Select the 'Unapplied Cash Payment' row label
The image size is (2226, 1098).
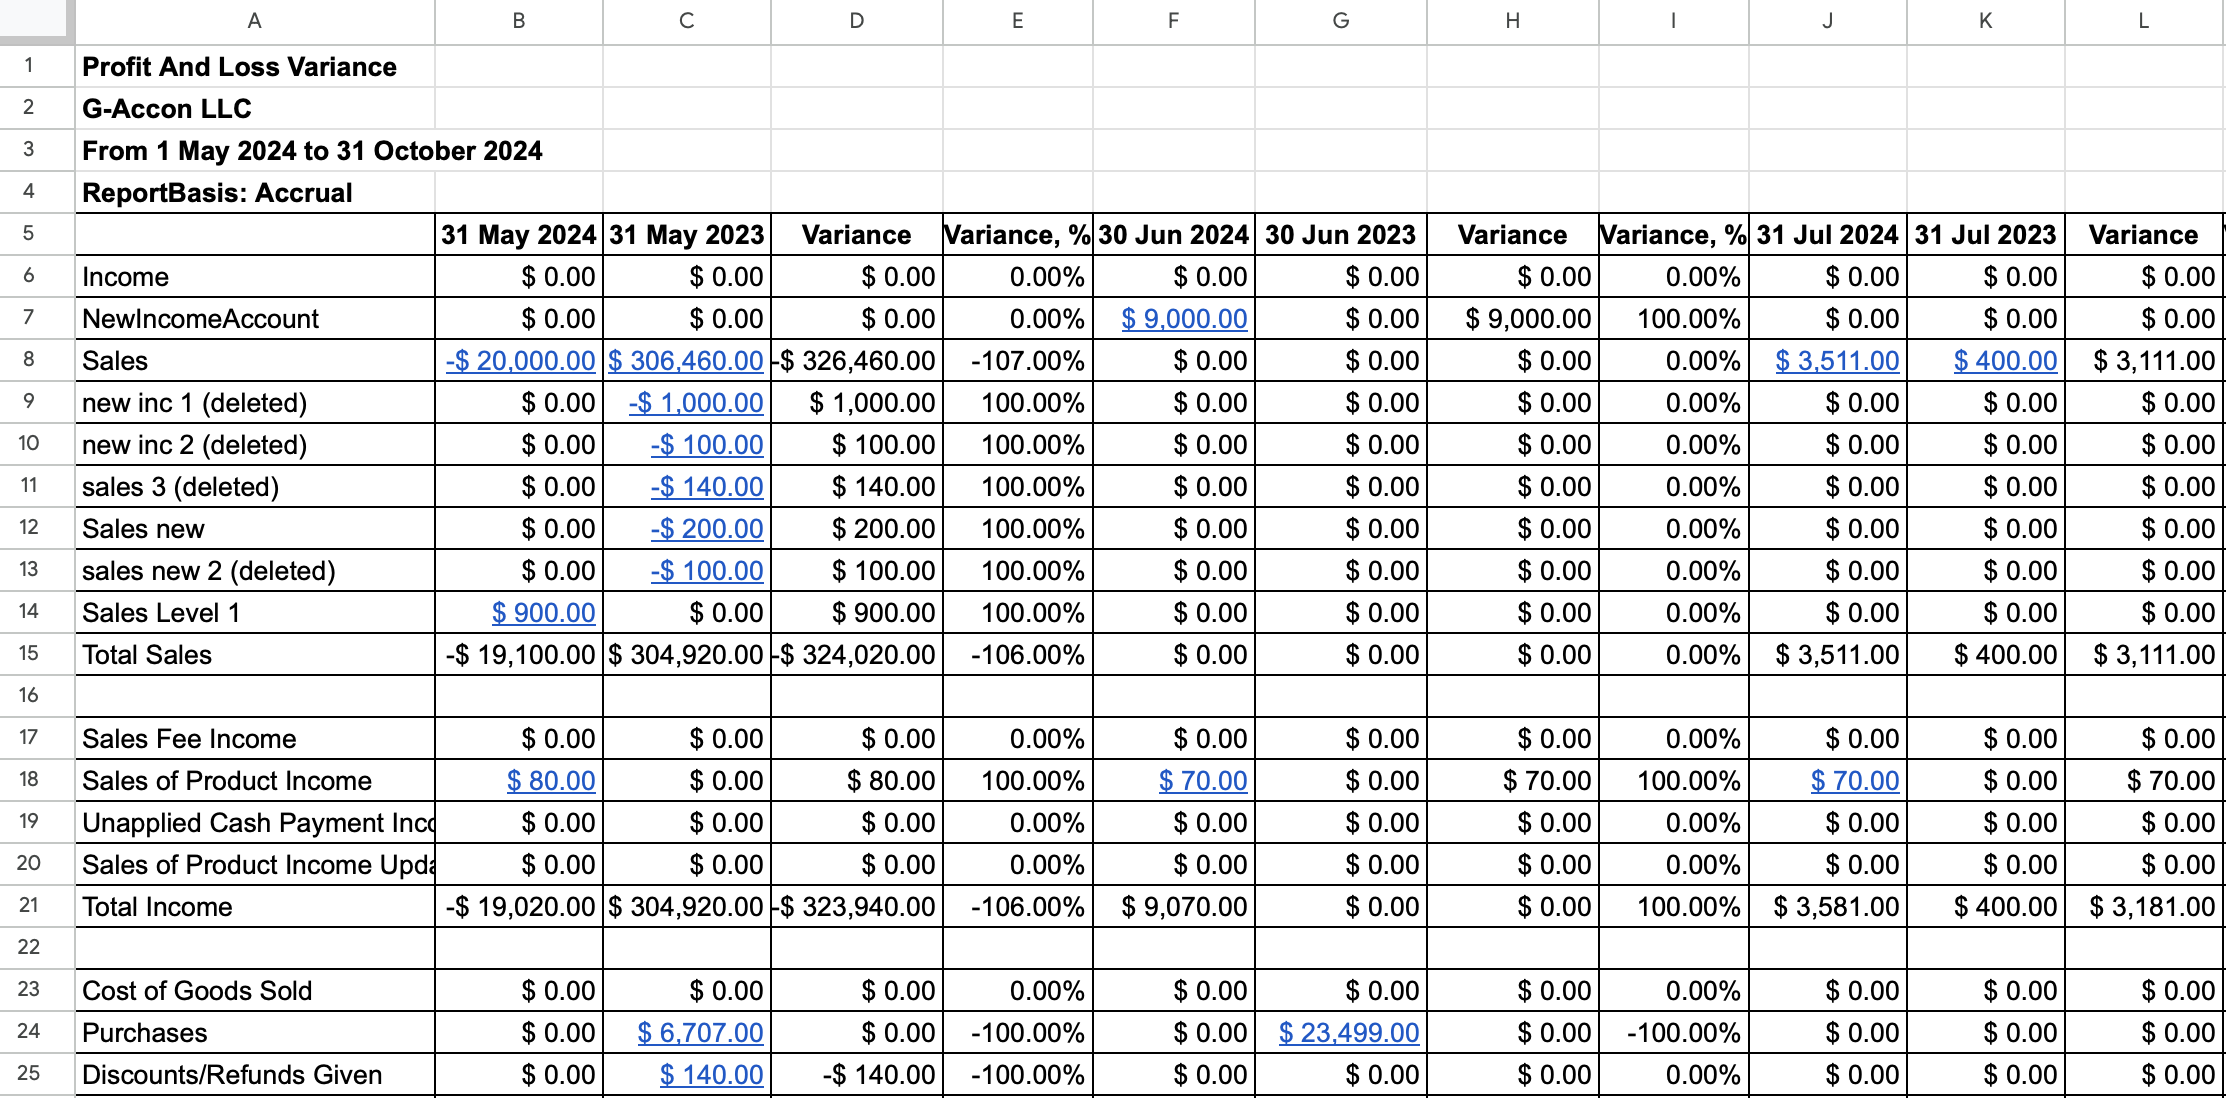tap(255, 822)
